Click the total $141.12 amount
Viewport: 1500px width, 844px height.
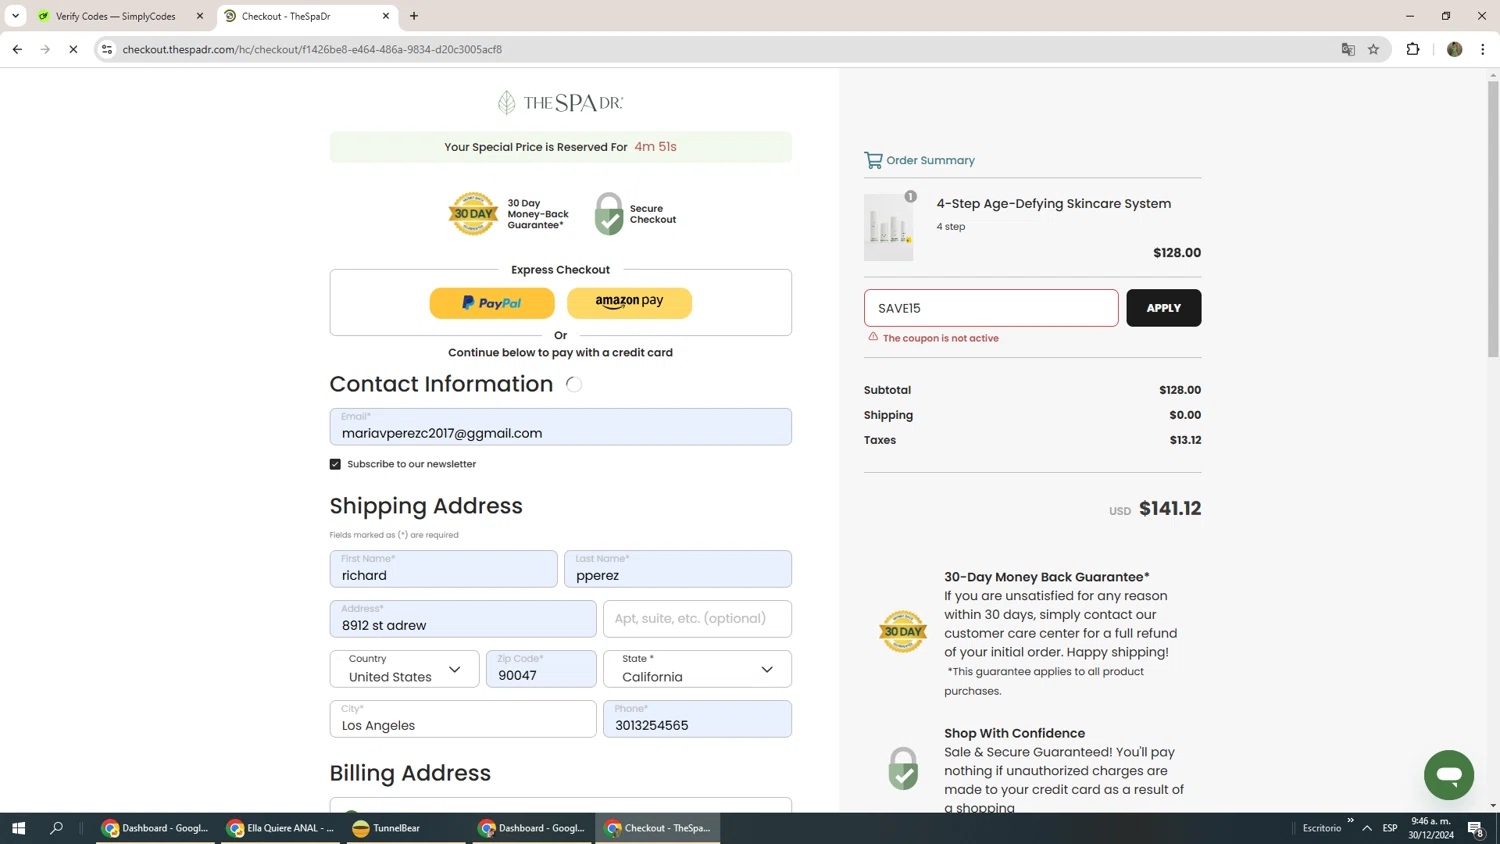[1170, 509]
